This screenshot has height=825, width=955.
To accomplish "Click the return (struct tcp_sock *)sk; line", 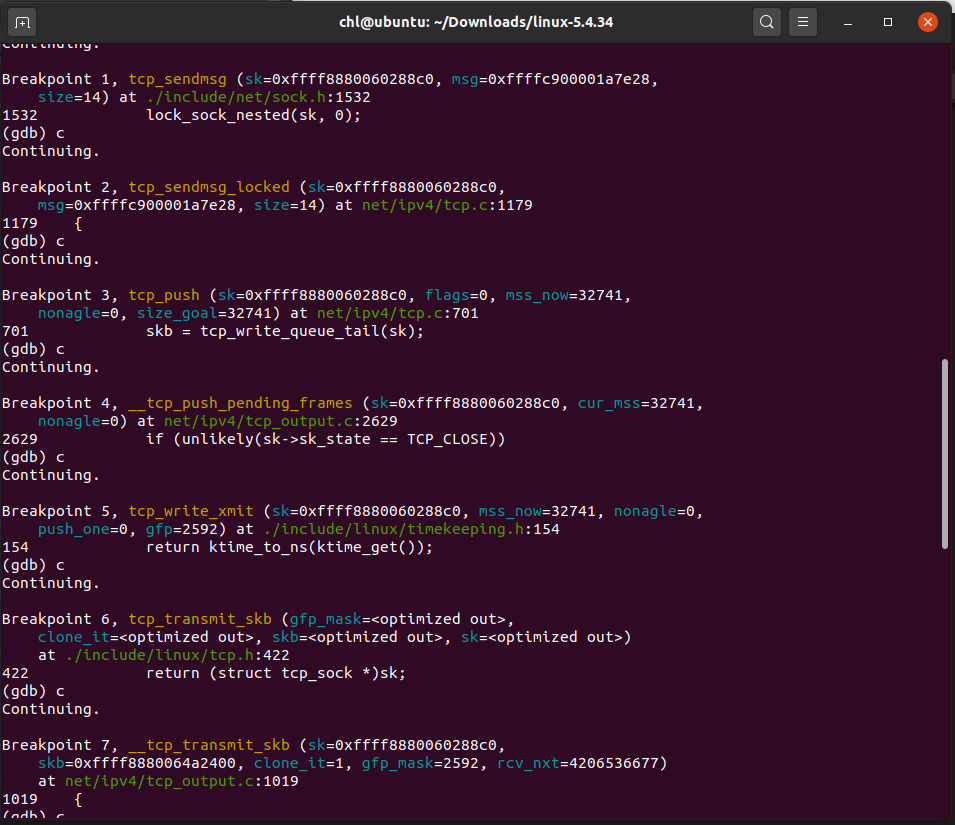I will coord(276,673).
